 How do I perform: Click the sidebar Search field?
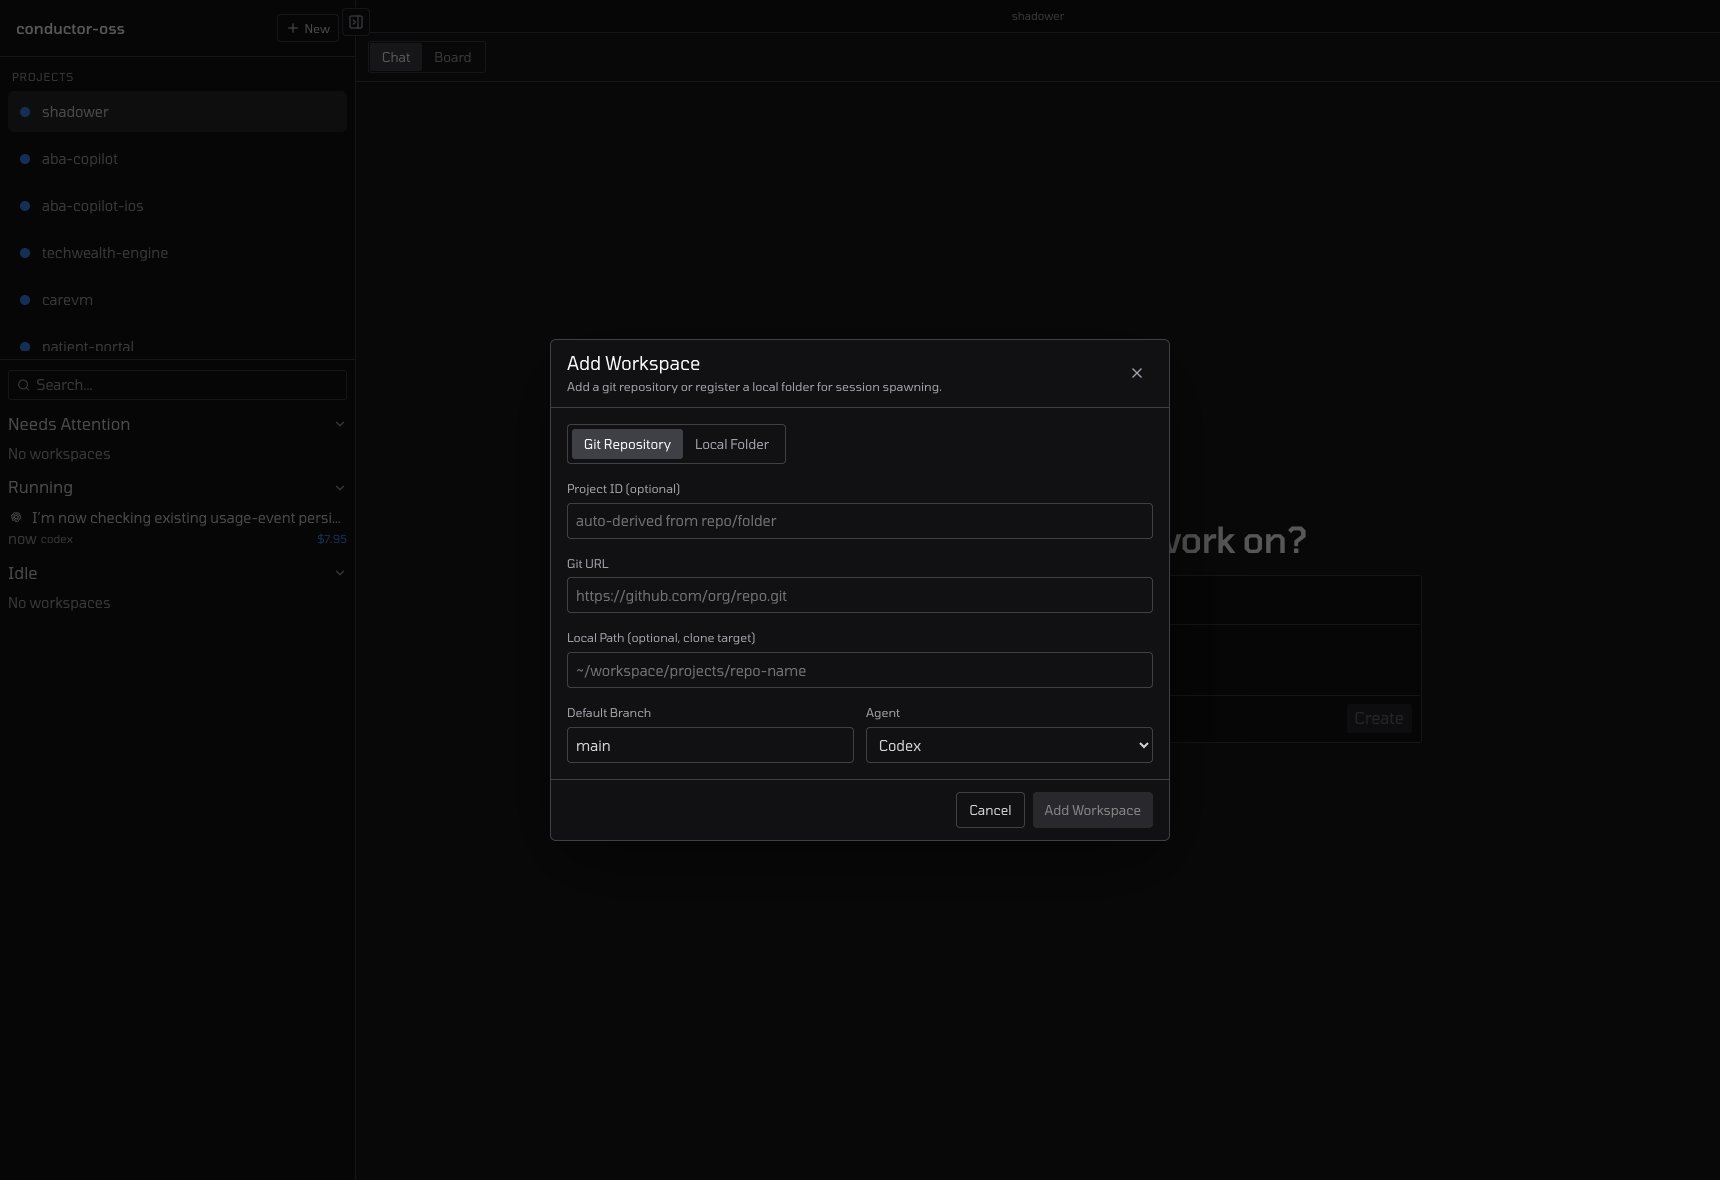click(177, 385)
